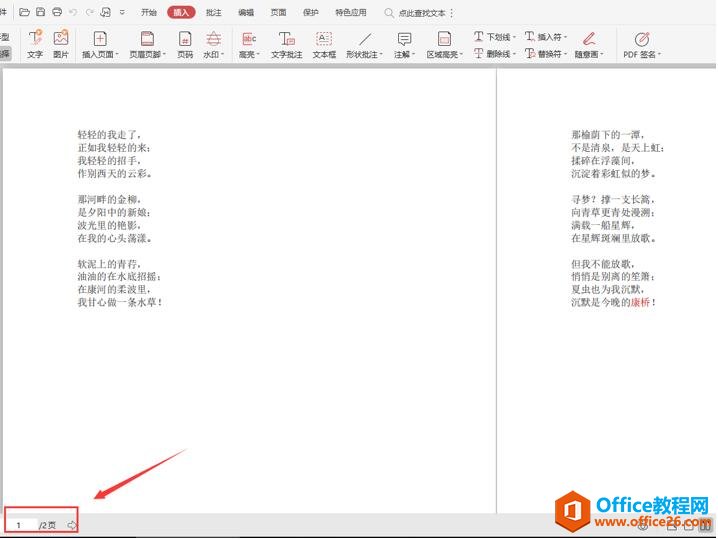The height and width of the screenshot is (539, 718).
Task: Switch to the 页面 tab
Action: coord(278,12)
